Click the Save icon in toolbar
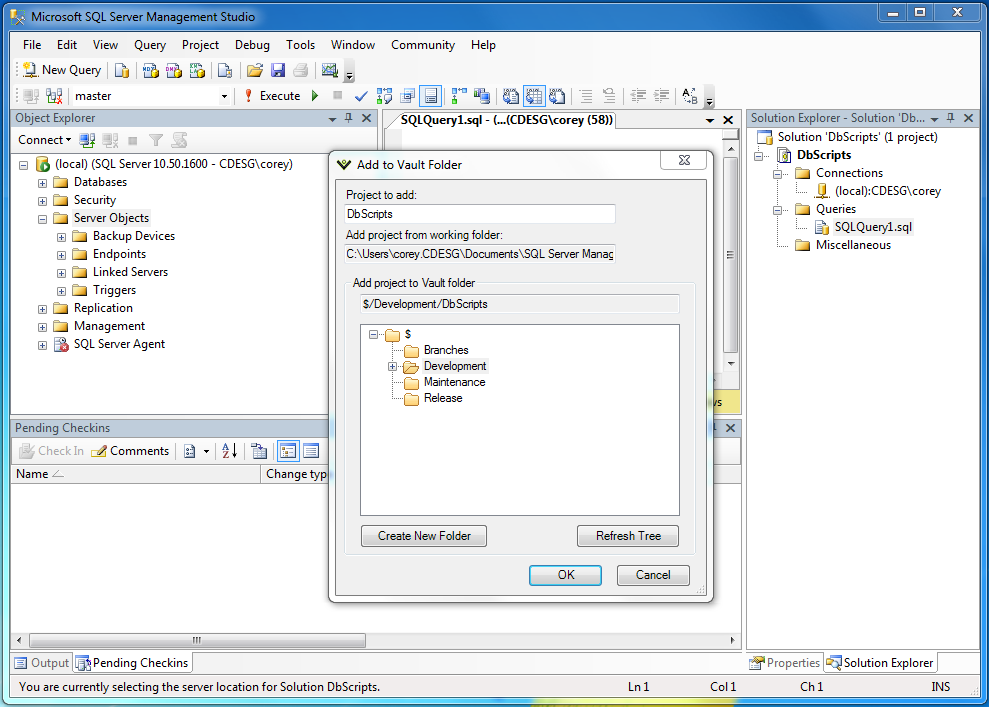Image resolution: width=989 pixels, height=707 pixels. pyautogui.click(x=278, y=70)
